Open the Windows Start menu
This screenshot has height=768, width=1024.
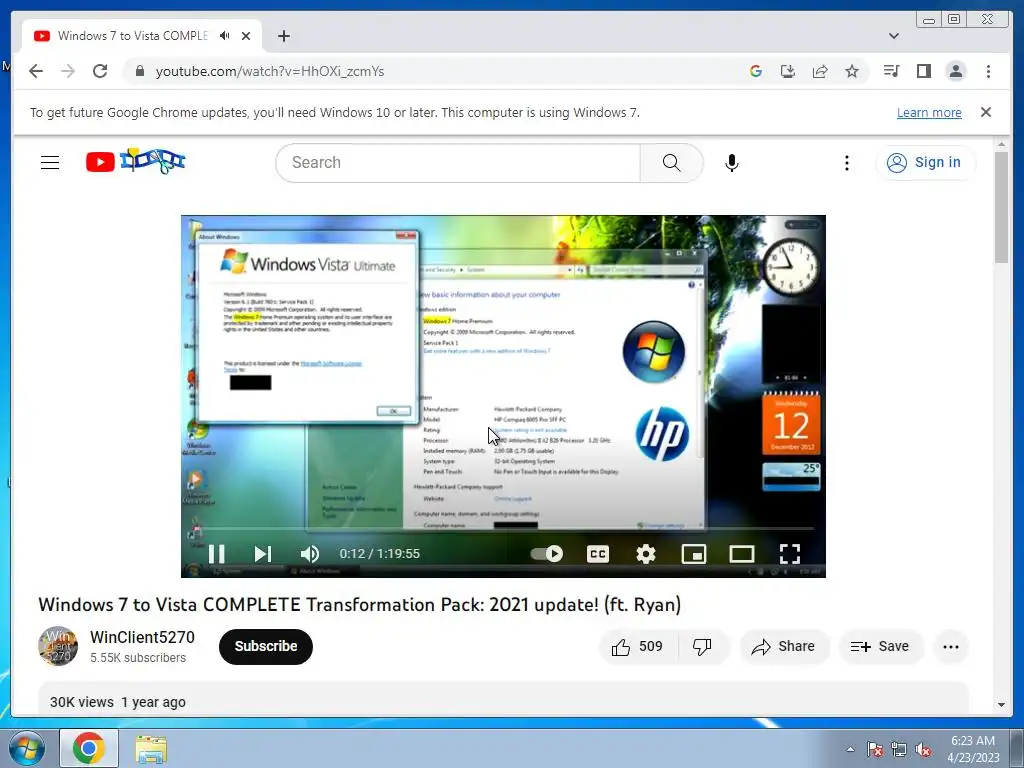tap(27, 748)
